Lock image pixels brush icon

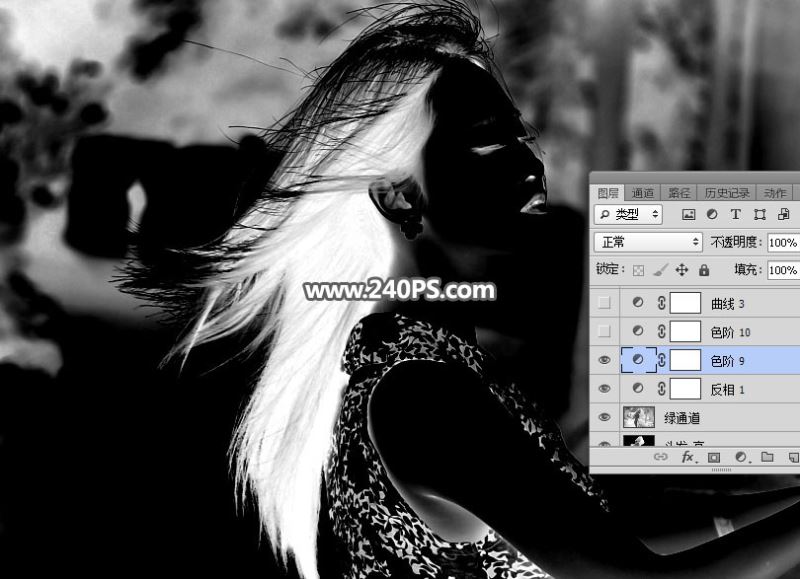[x=660, y=270]
